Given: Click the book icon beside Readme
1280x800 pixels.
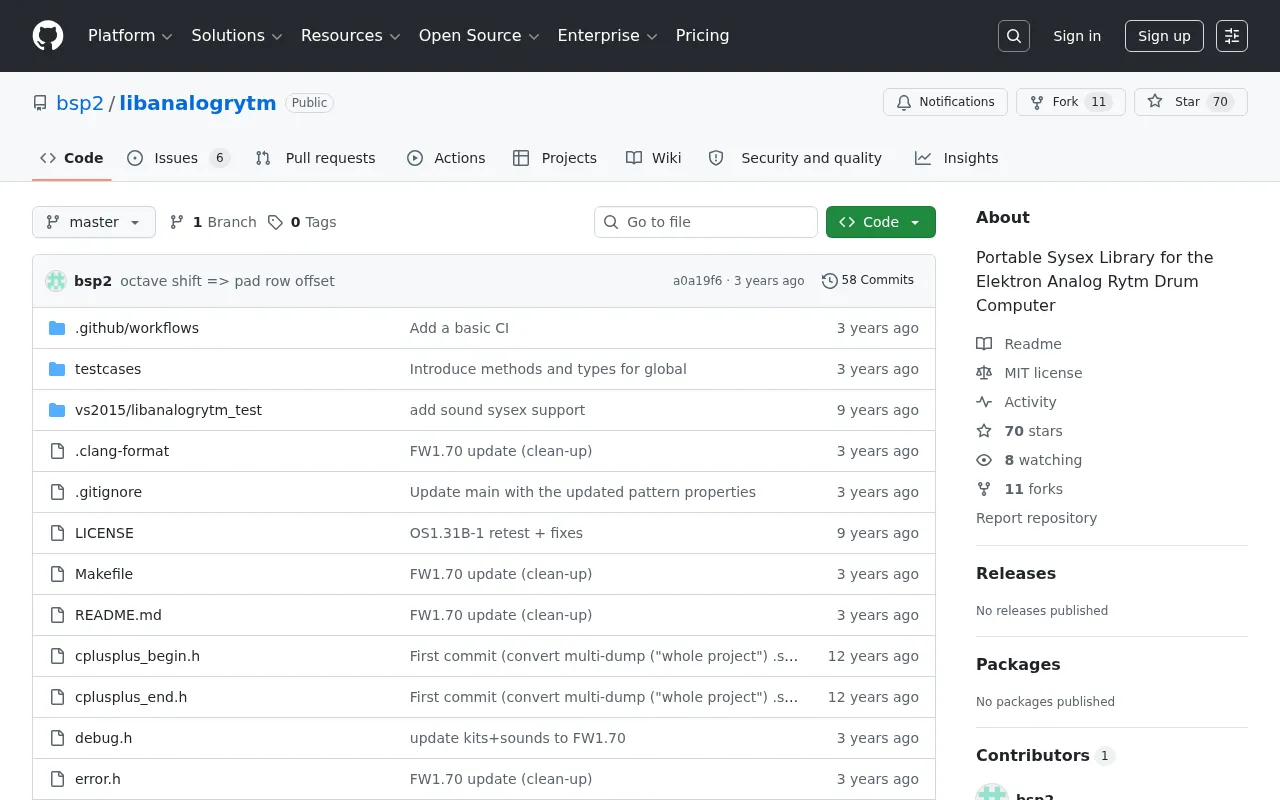Looking at the screenshot, I should (984, 344).
